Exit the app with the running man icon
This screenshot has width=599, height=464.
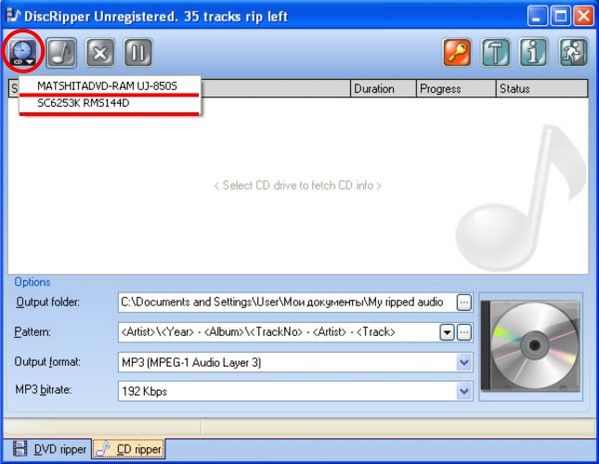point(573,52)
